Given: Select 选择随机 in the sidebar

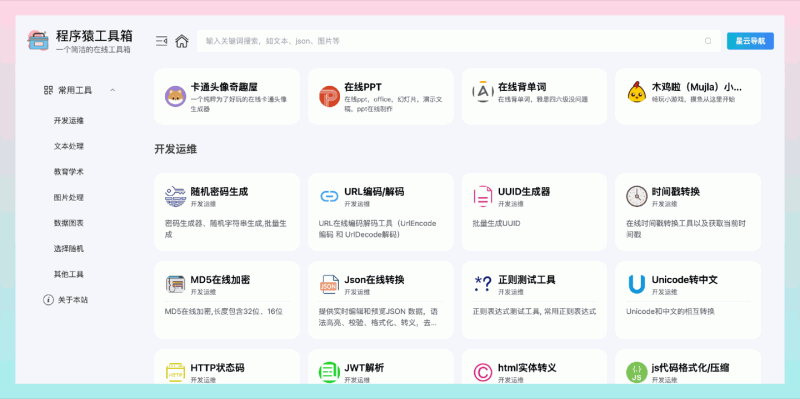Looking at the screenshot, I should click(69, 248).
